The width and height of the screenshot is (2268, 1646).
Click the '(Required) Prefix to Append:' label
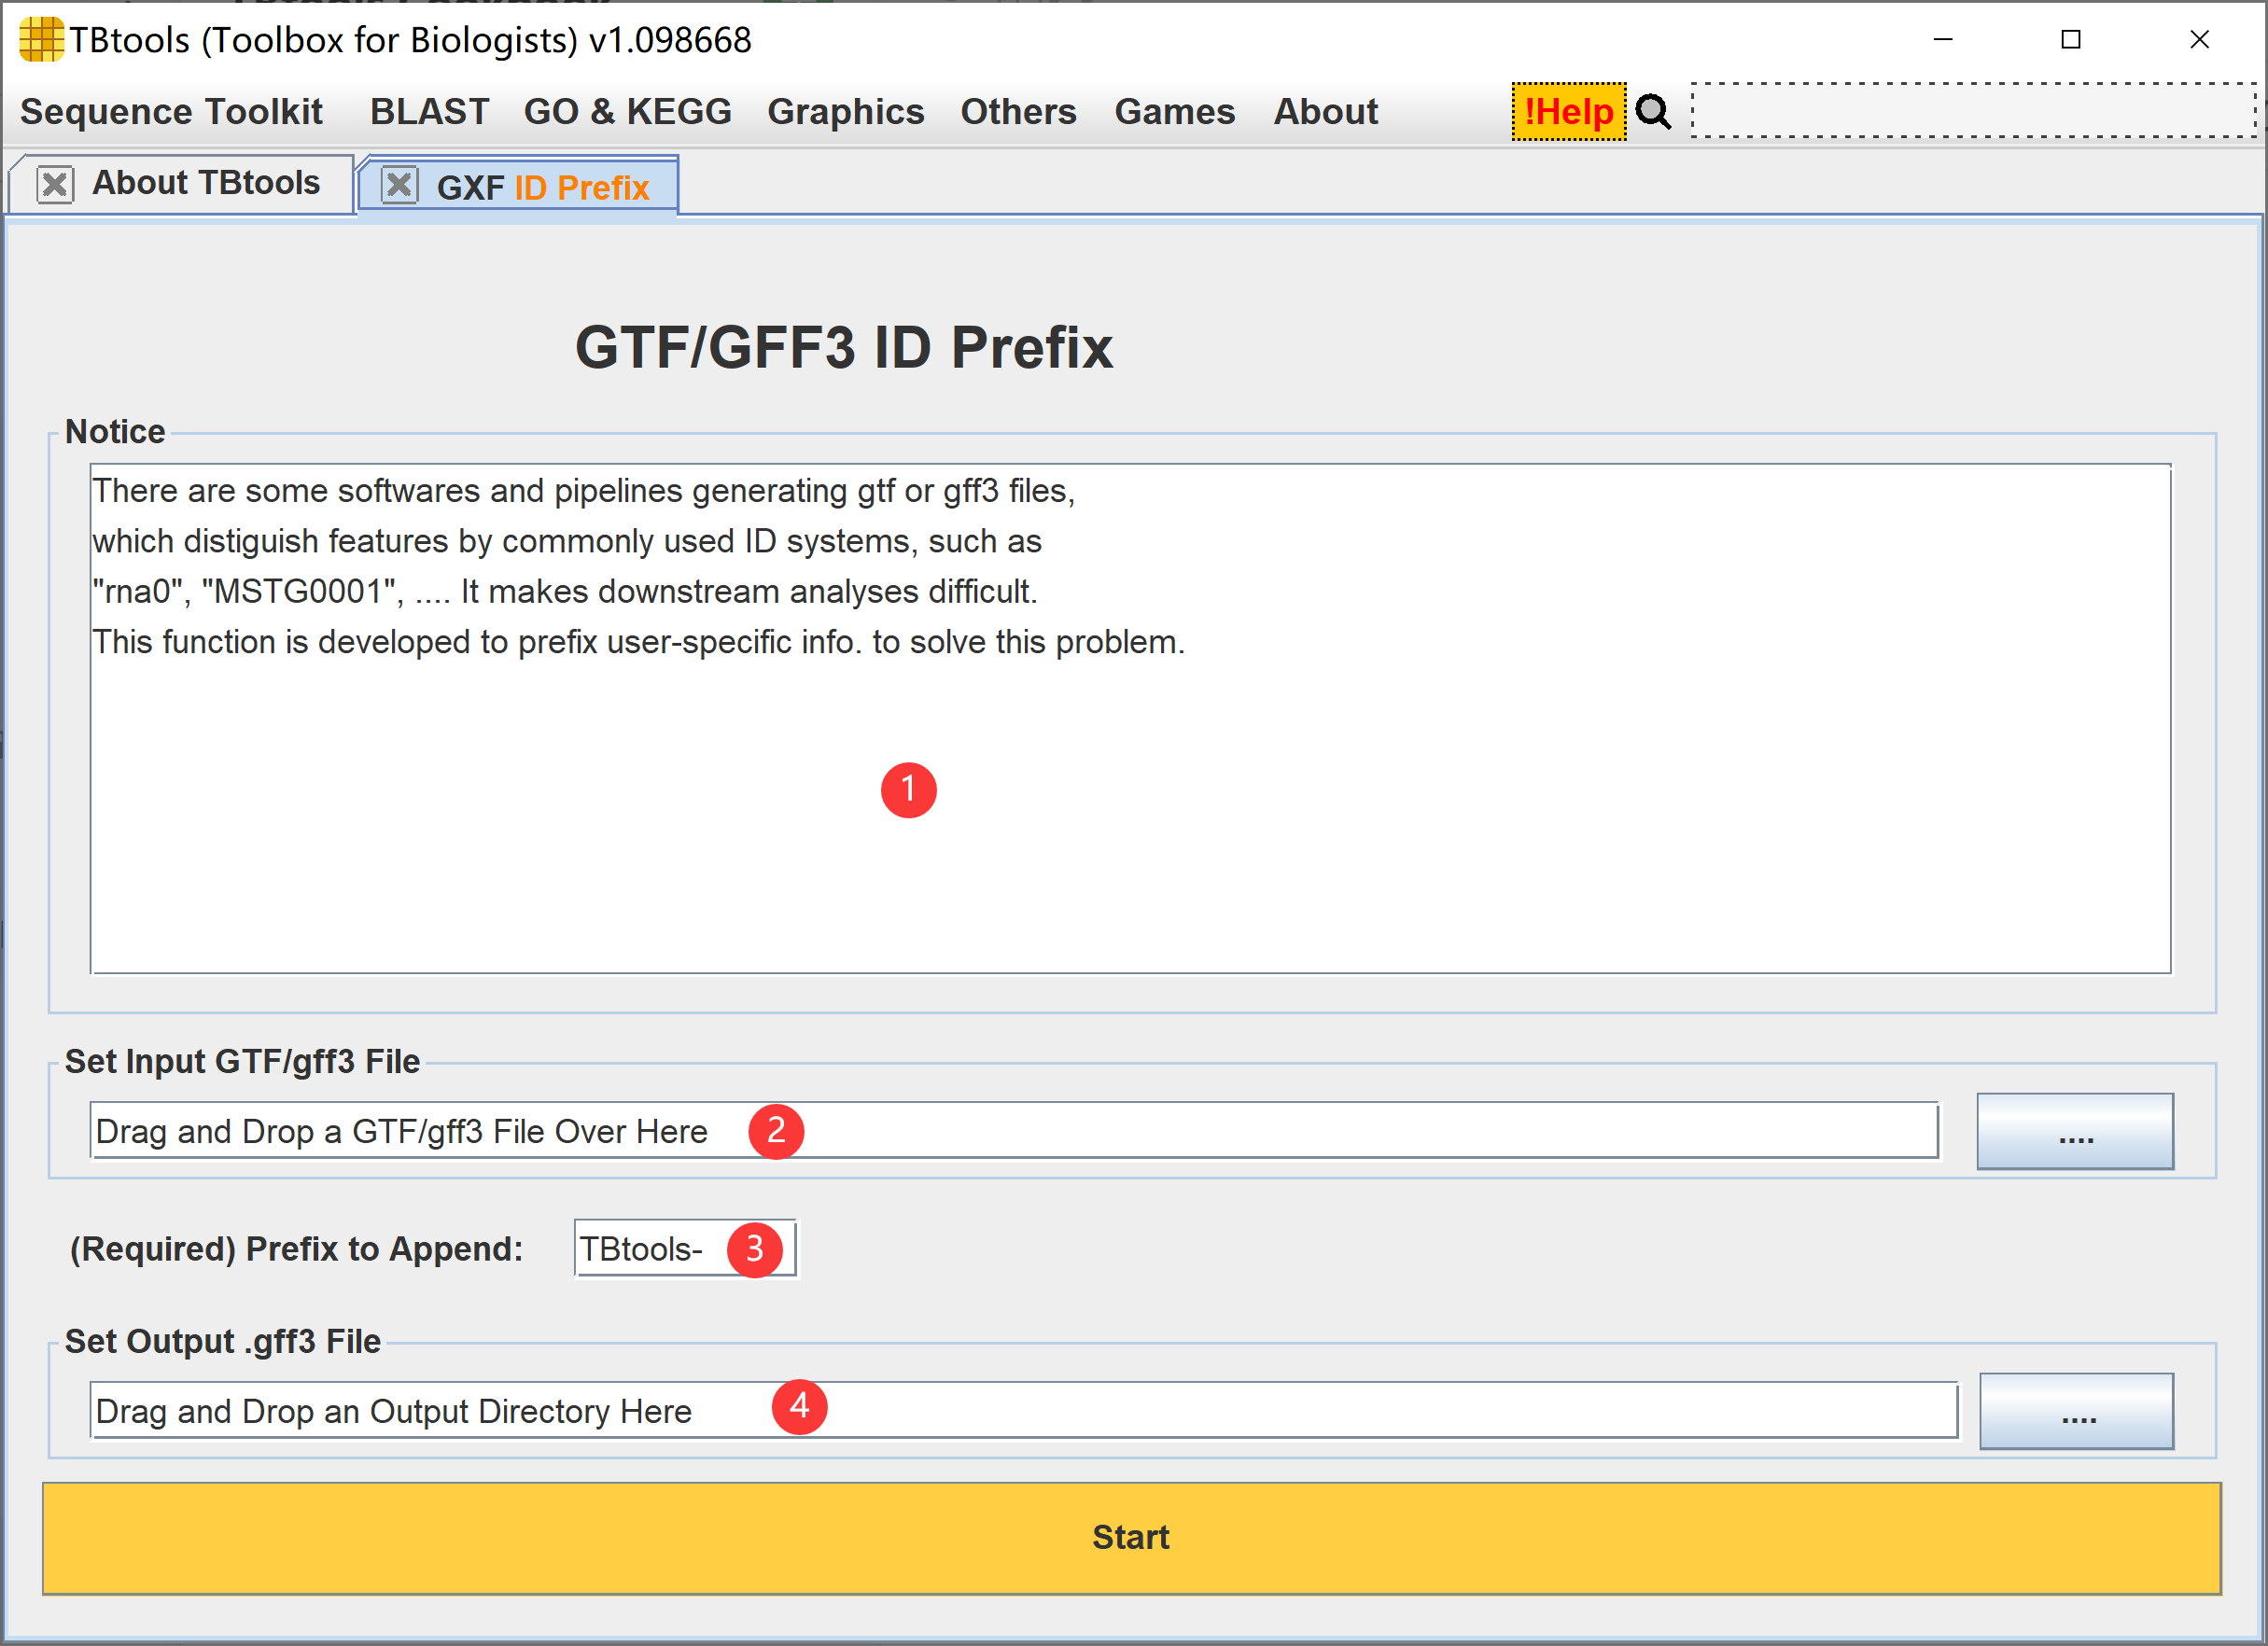[x=296, y=1249]
